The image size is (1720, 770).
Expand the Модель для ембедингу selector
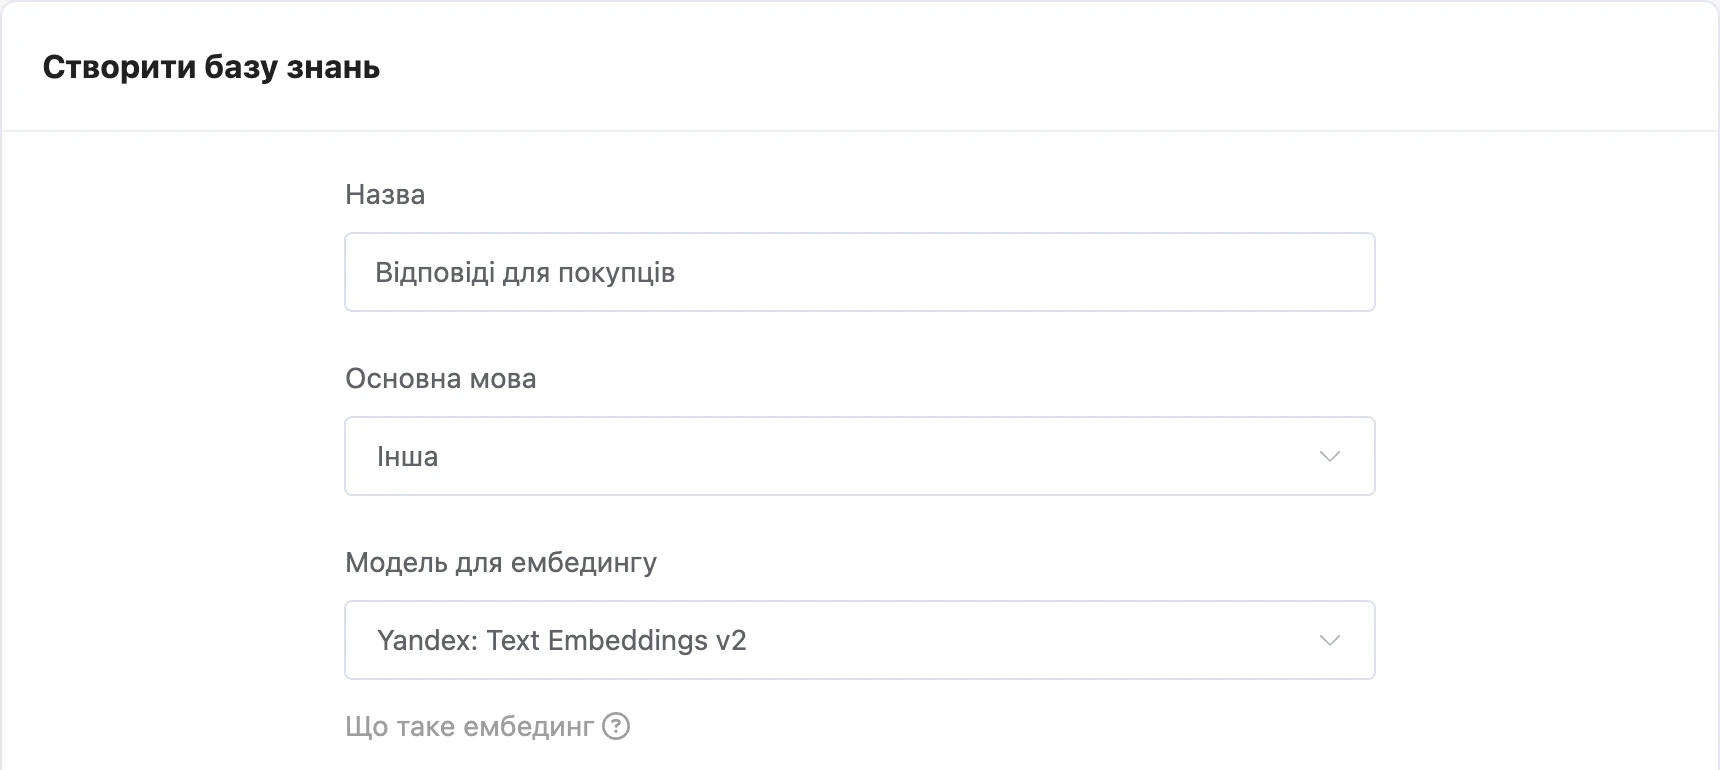(860, 640)
